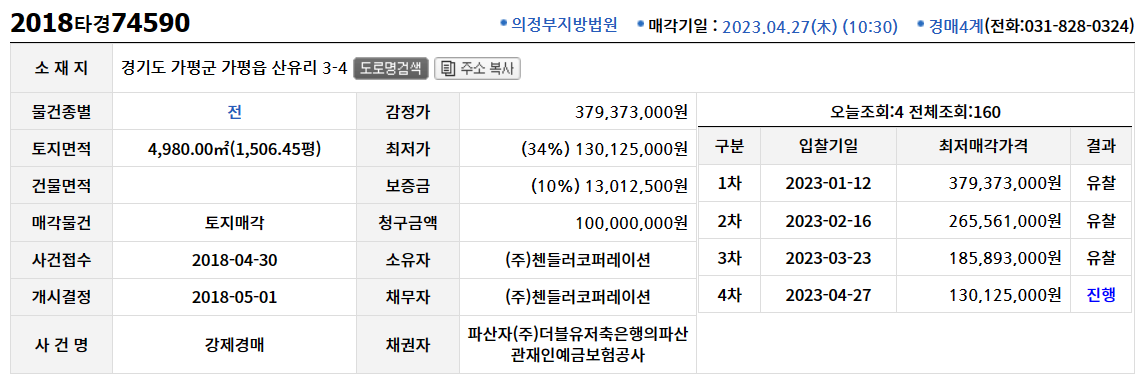
Task: Open the 의정부지방법원 link
Action: 564,25
